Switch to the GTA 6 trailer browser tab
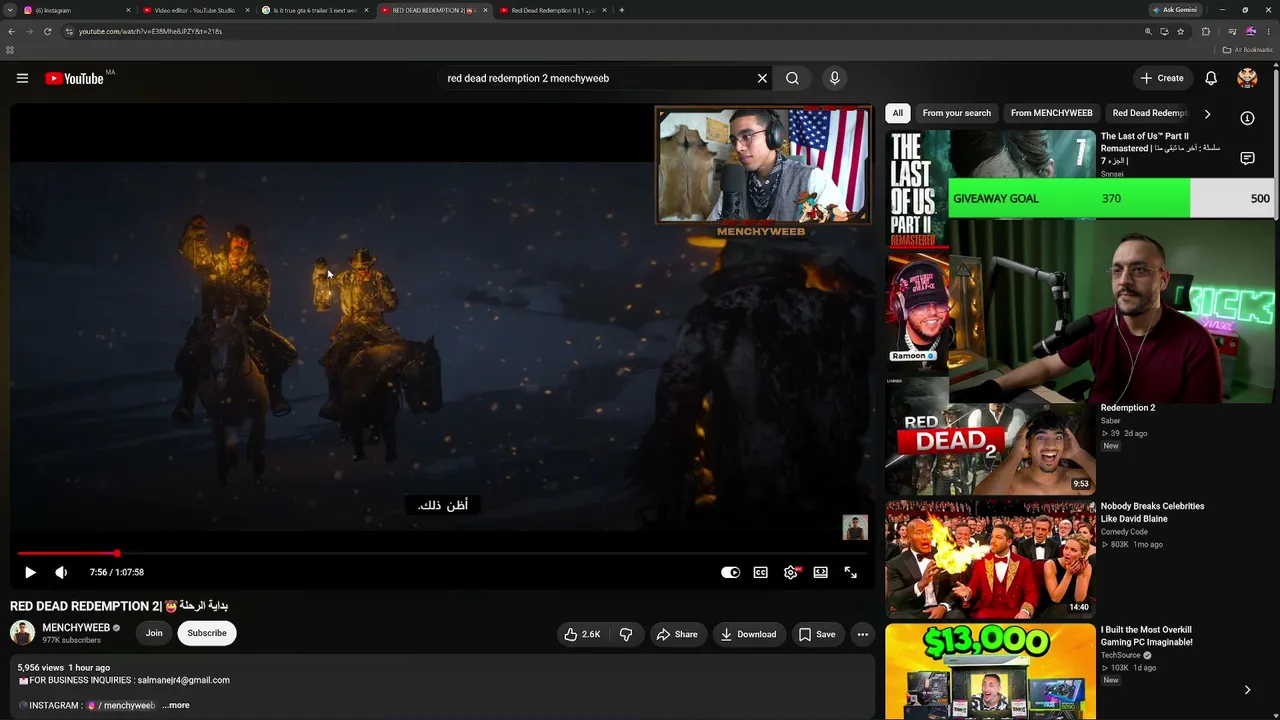Viewport: 1280px width, 720px height. [315, 10]
